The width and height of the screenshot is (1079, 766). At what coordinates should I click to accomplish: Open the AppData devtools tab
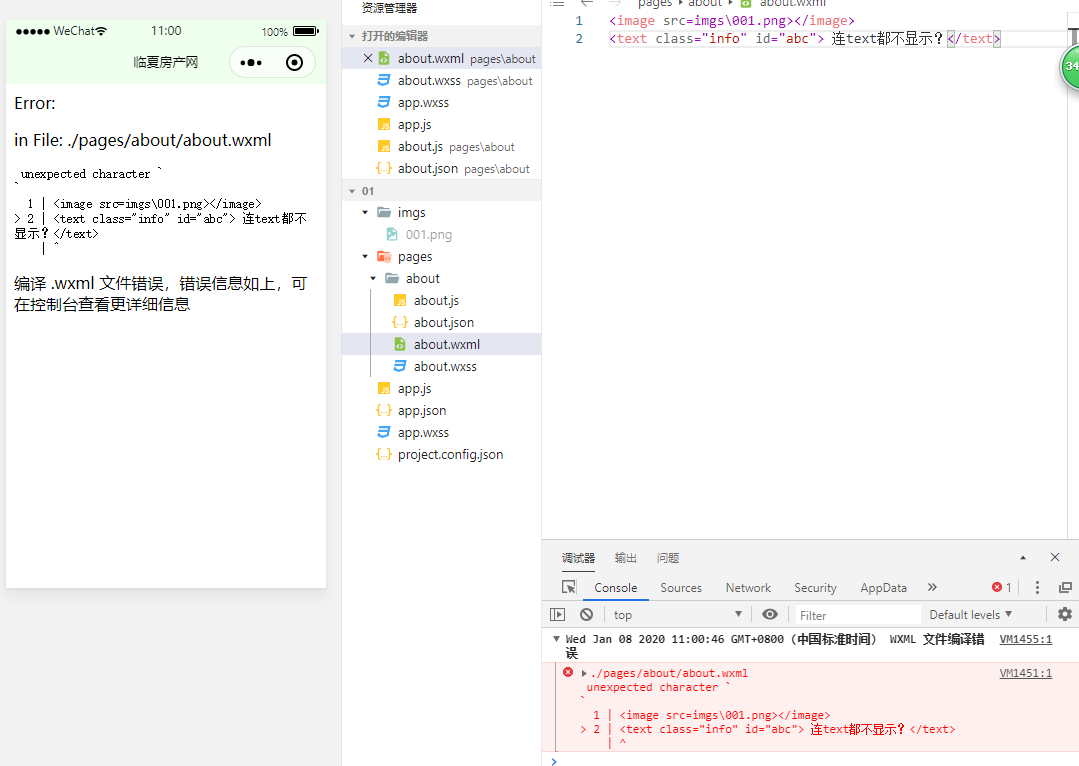coord(883,588)
